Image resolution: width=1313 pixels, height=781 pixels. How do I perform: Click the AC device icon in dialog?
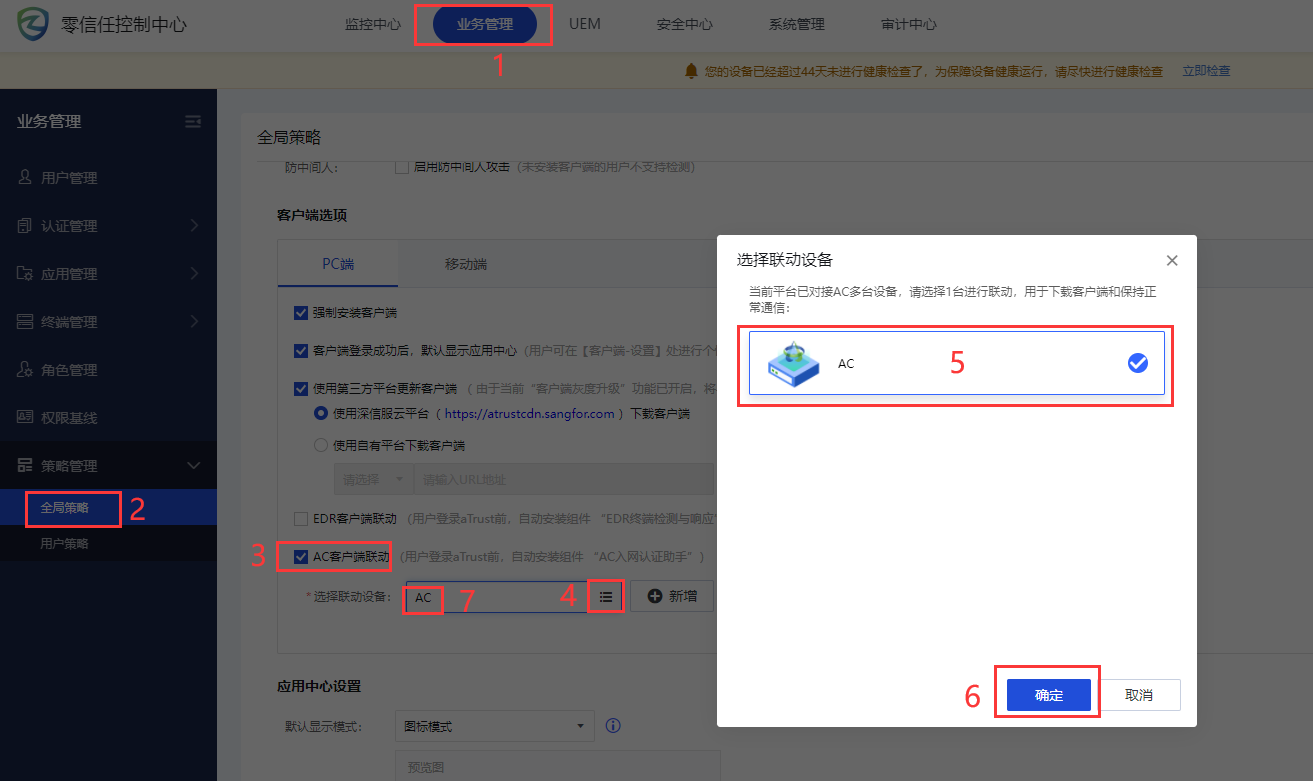coord(794,364)
